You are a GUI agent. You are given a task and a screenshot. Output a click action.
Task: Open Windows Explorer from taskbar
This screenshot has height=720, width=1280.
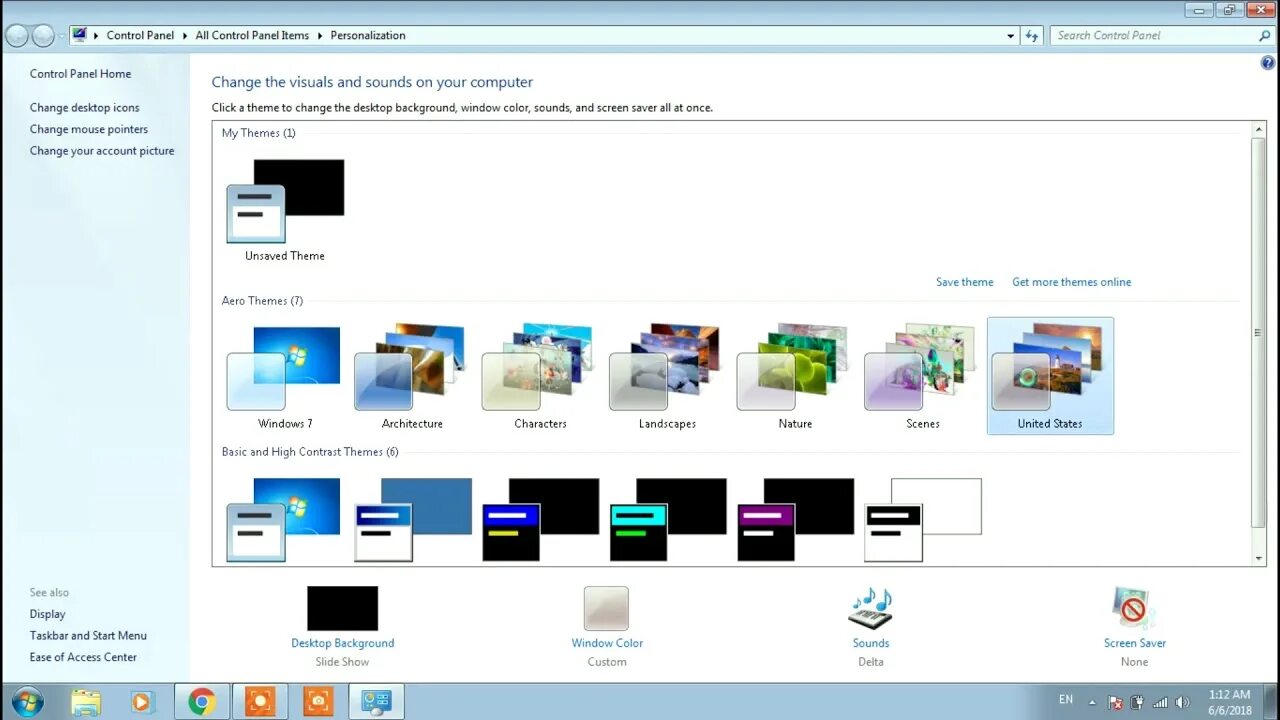point(86,702)
